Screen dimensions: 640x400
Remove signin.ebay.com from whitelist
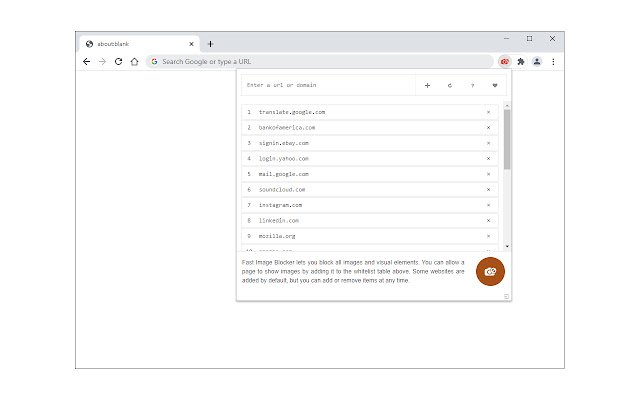coord(488,143)
